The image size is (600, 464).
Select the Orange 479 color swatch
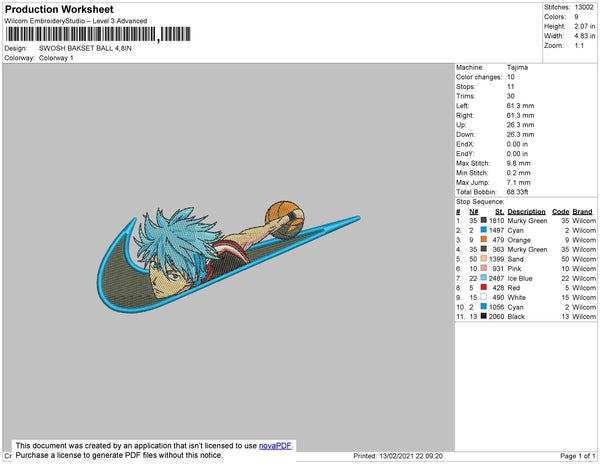tap(484, 239)
